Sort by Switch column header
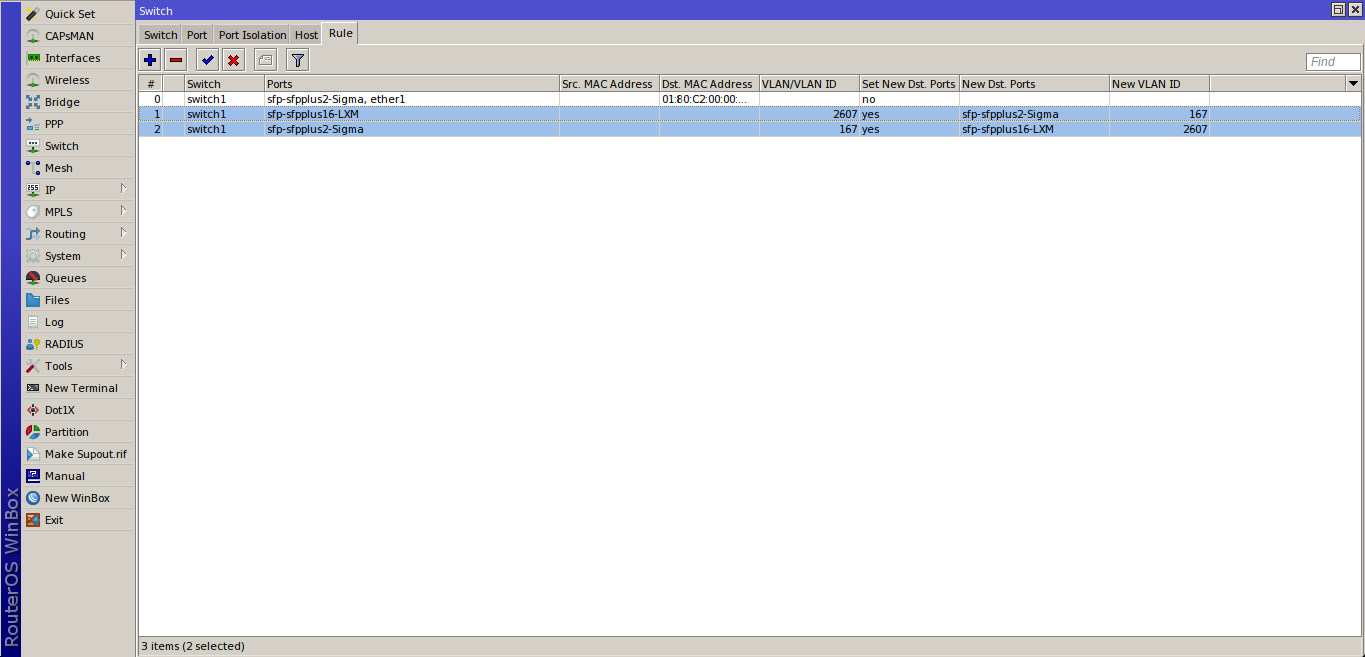This screenshot has width=1365, height=657. 224,84
